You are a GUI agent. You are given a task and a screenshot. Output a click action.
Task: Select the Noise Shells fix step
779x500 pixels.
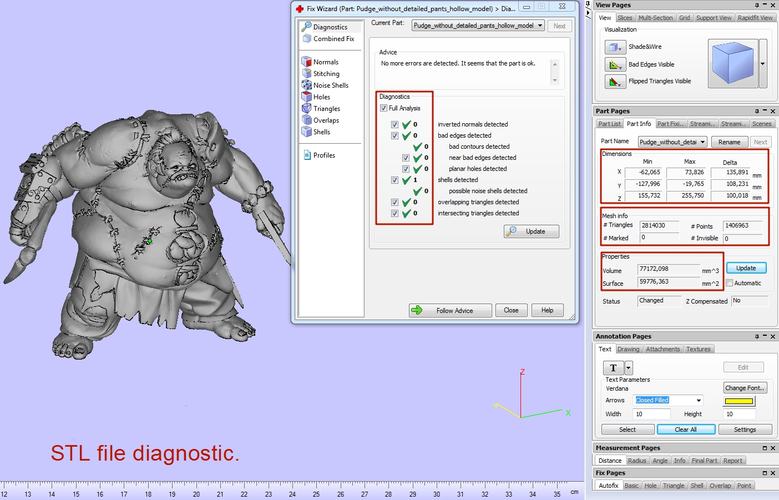(x=325, y=85)
